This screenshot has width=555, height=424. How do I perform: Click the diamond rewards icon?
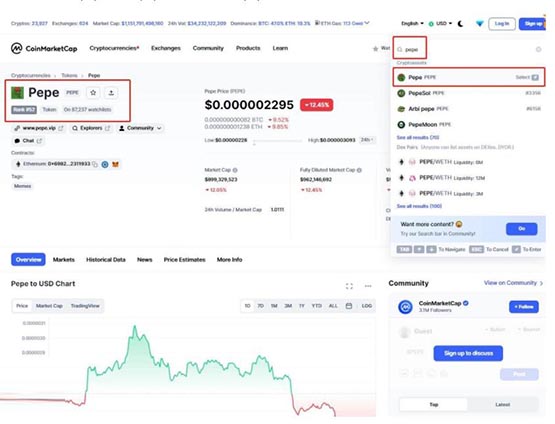[x=480, y=24]
